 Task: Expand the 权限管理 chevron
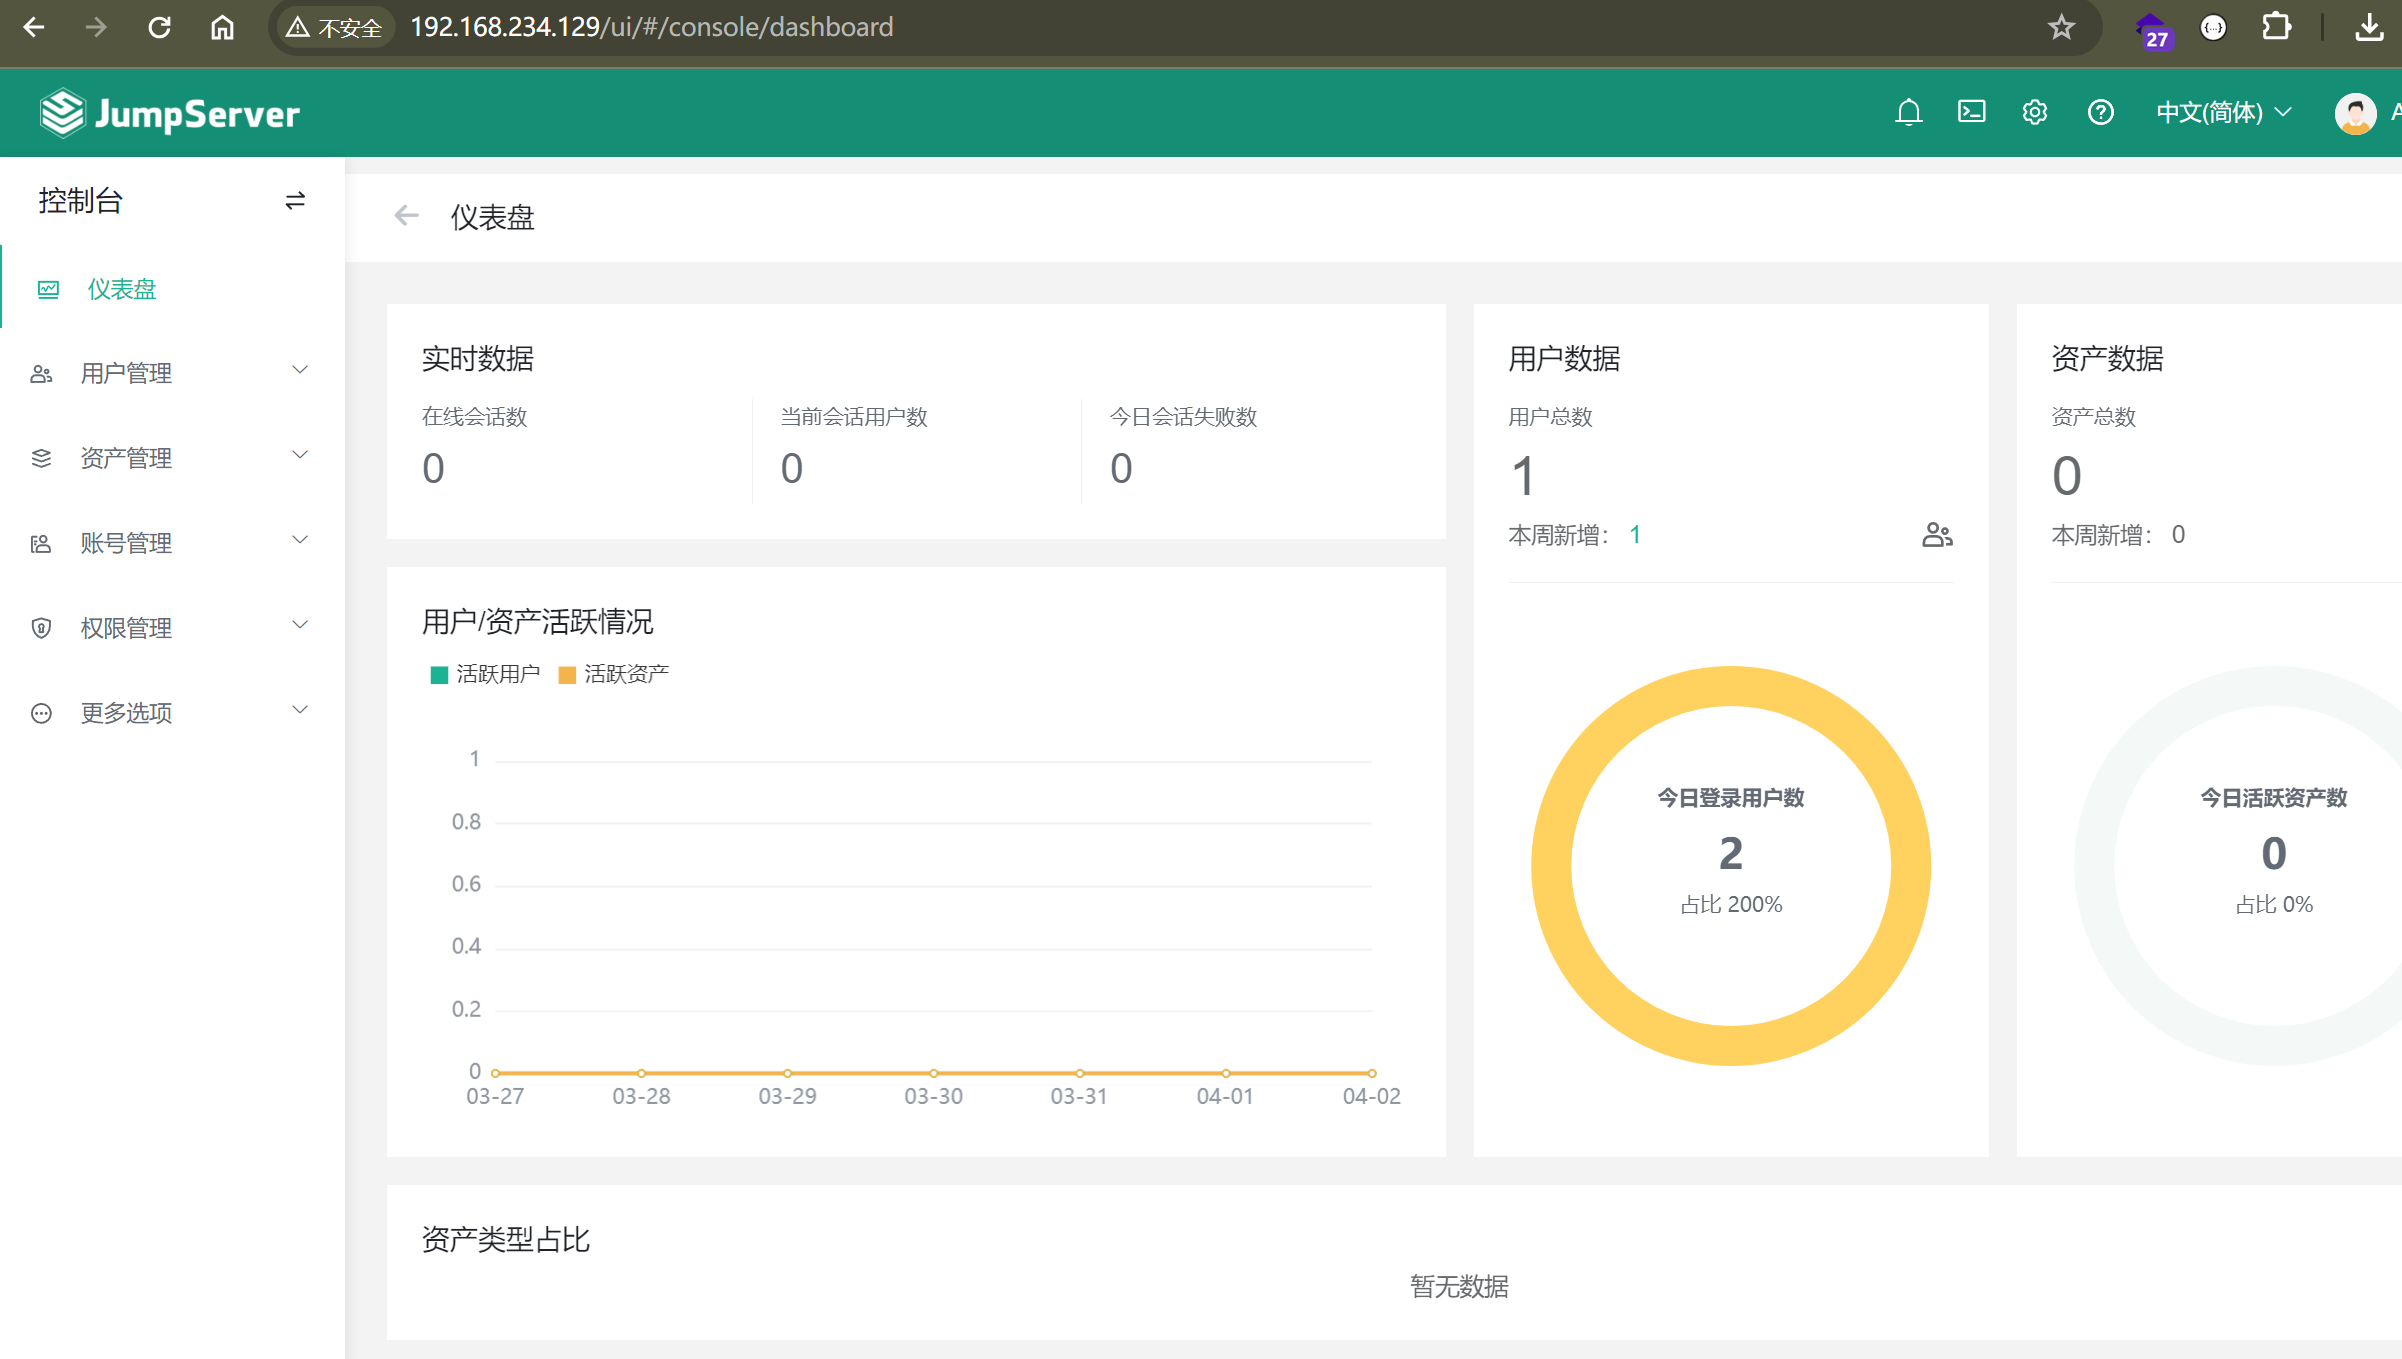[x=300, y=625]
